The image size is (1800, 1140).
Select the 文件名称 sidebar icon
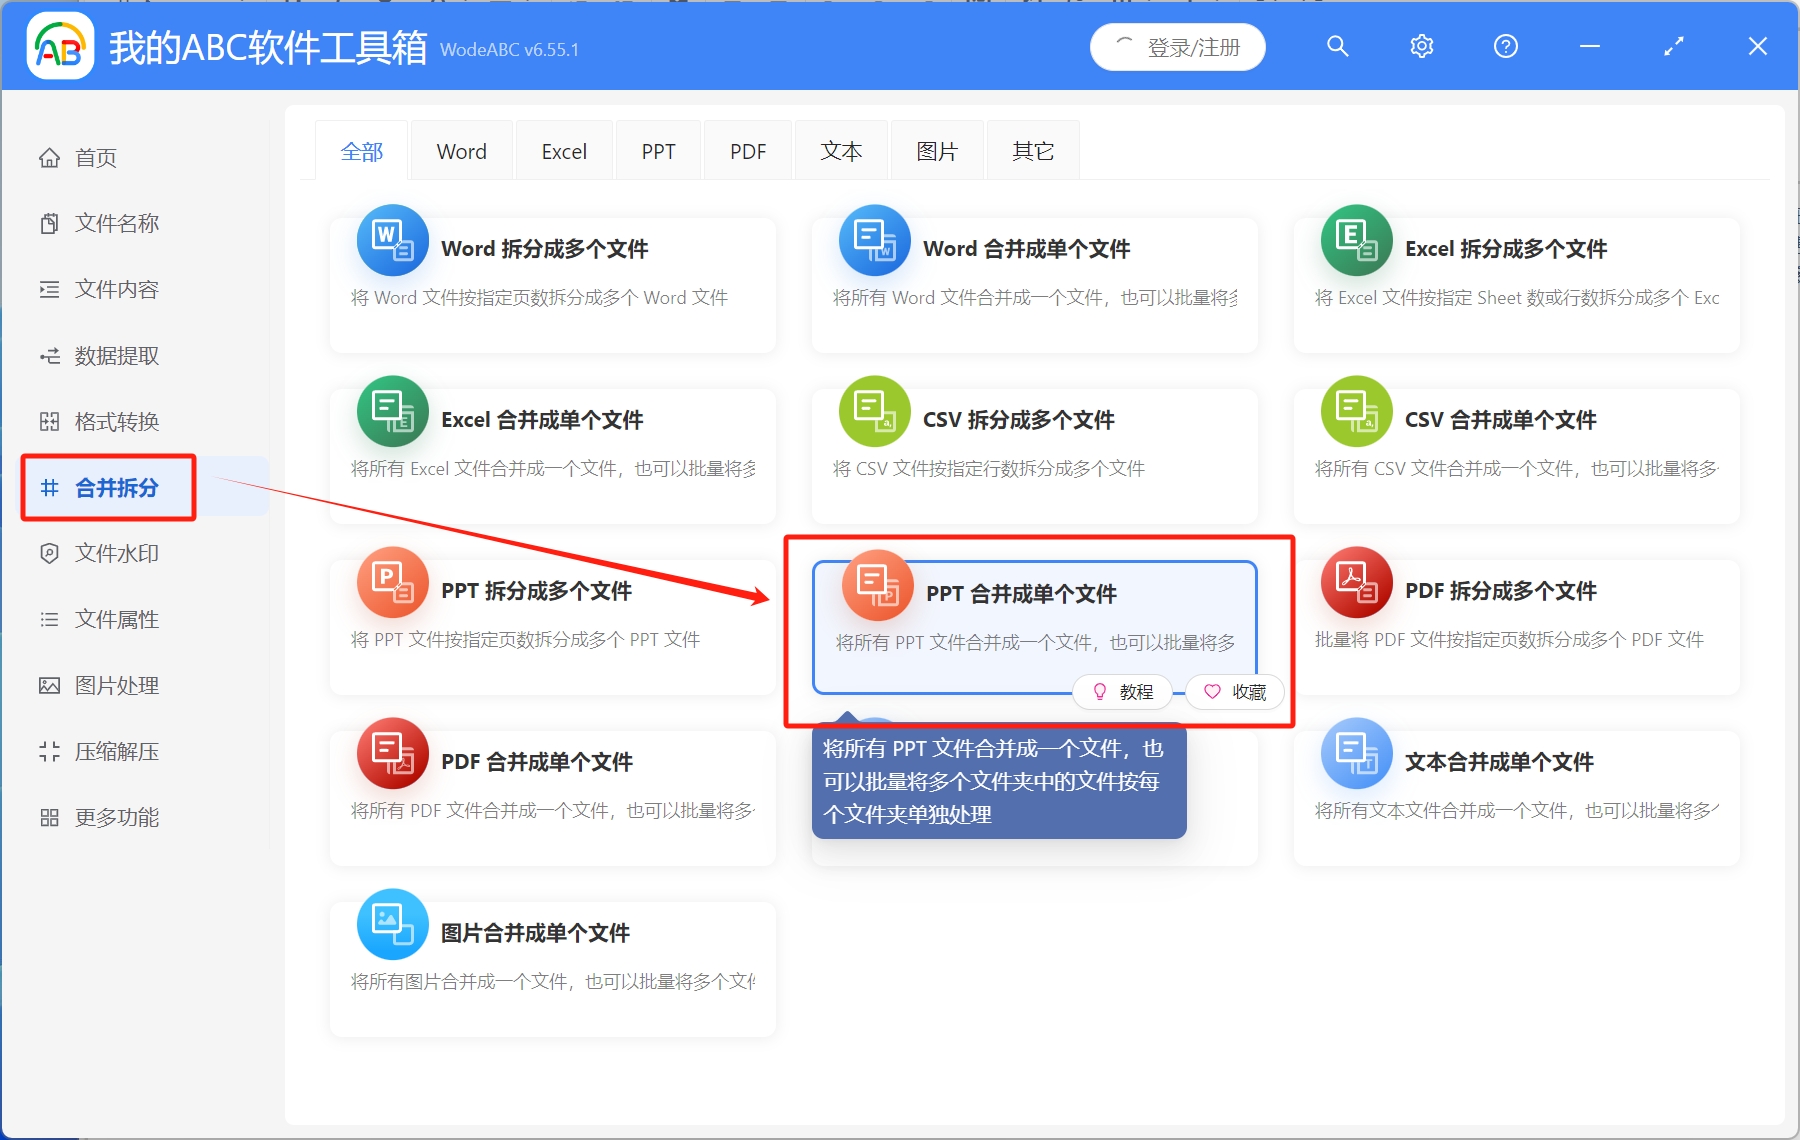point(49,223)
